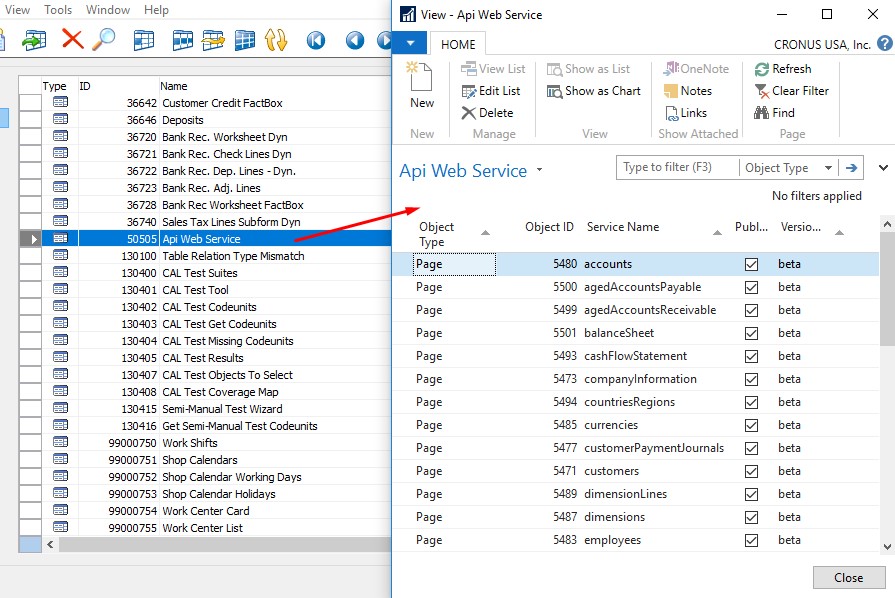
Task: Toggle Published checkbox for agedAccountsReceivable
Action: [x=751, y=310]
